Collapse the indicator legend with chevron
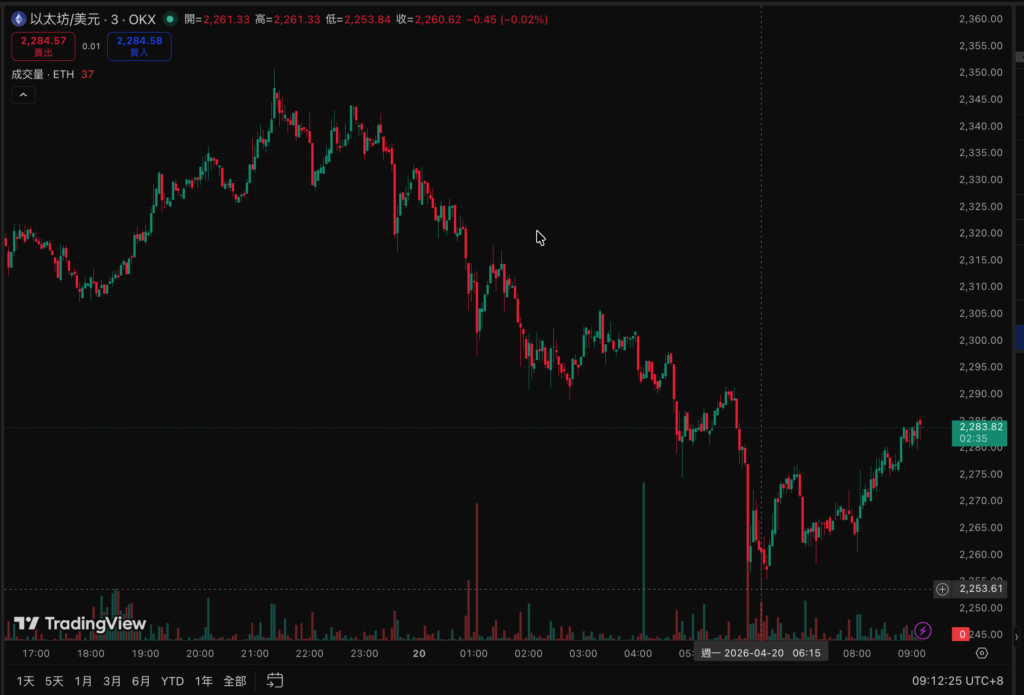 tap(23, 95)
